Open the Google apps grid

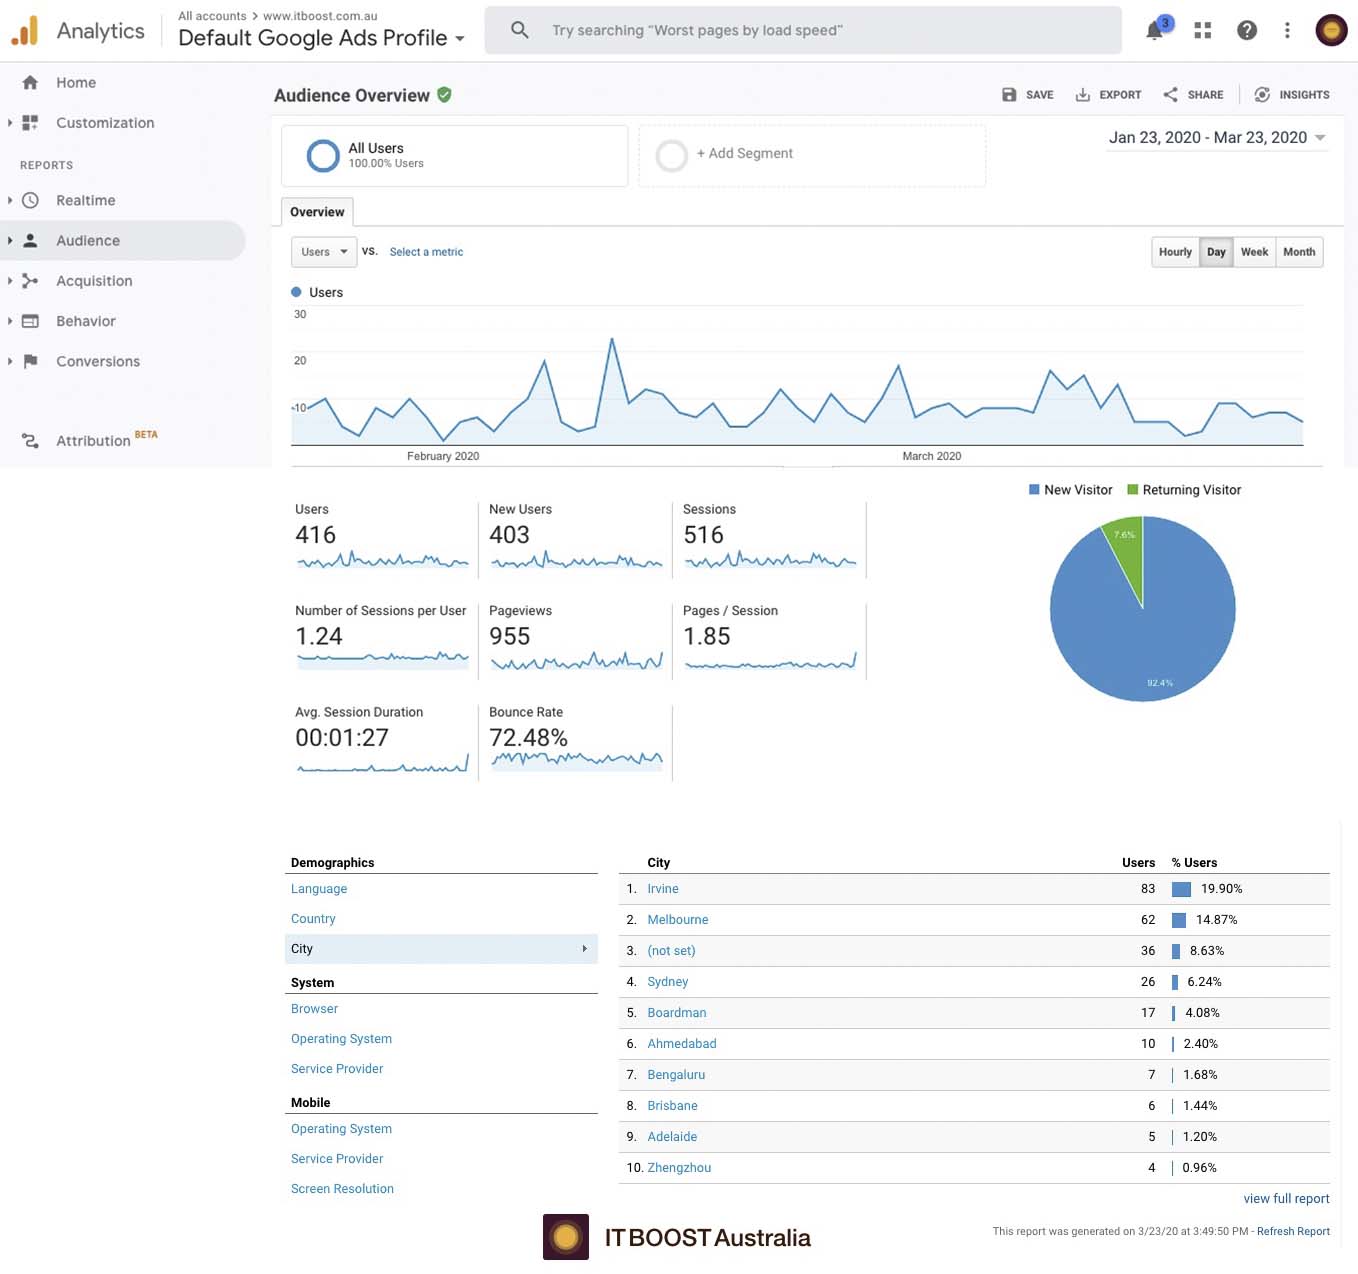1202,30
